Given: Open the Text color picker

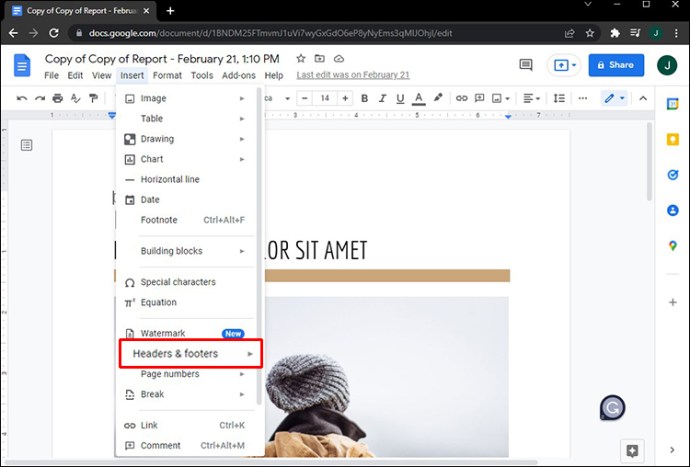Looking at the screenshot, I should tap(418, 98).
